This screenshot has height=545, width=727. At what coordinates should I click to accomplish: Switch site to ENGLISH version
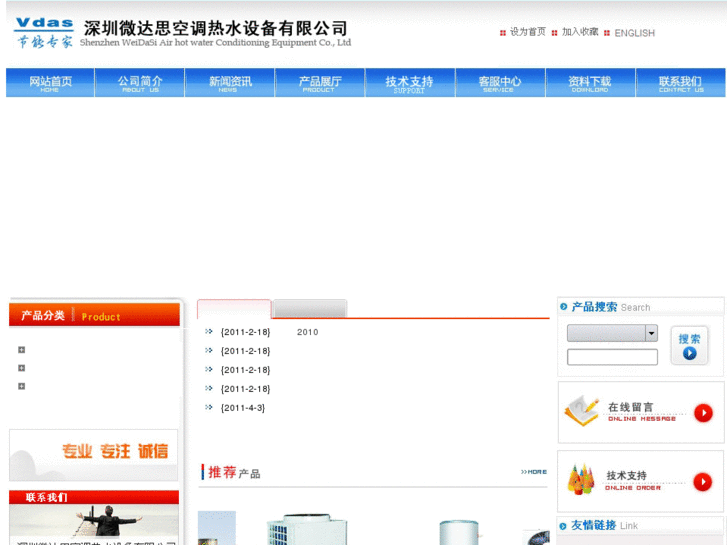click(634, 33)
